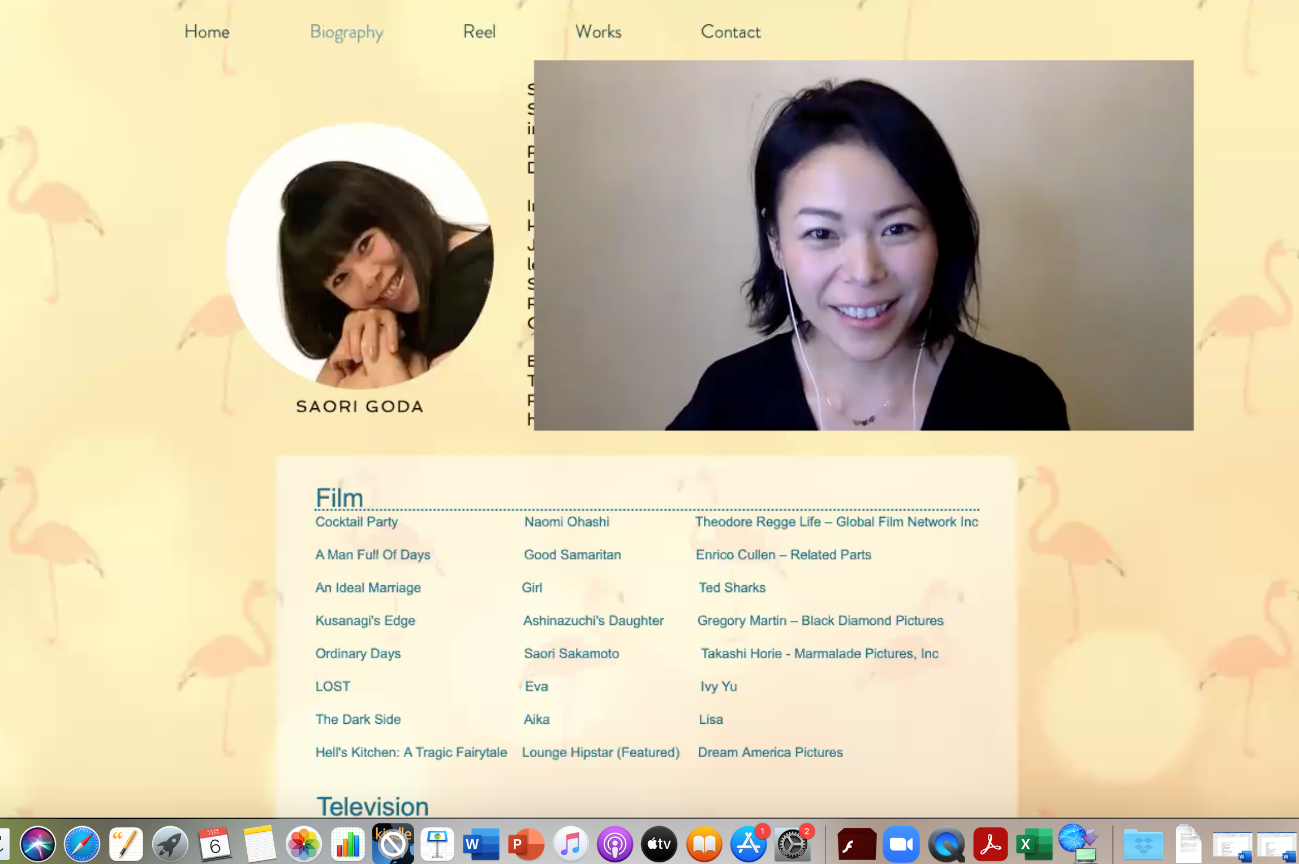Launch Adobe Flash Player in Dock

click(857, 844)
